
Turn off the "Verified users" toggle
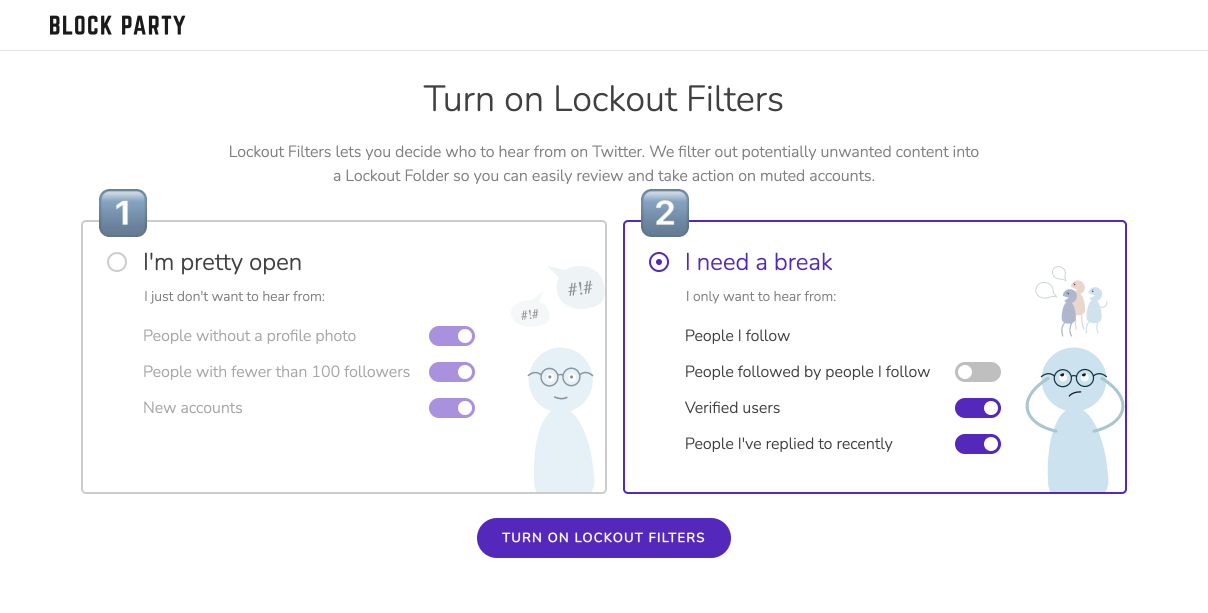pos(978,408)
